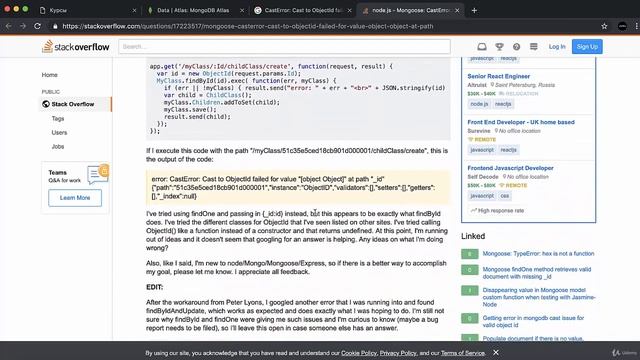Click the browser address bar URL

tap(248, 26)
